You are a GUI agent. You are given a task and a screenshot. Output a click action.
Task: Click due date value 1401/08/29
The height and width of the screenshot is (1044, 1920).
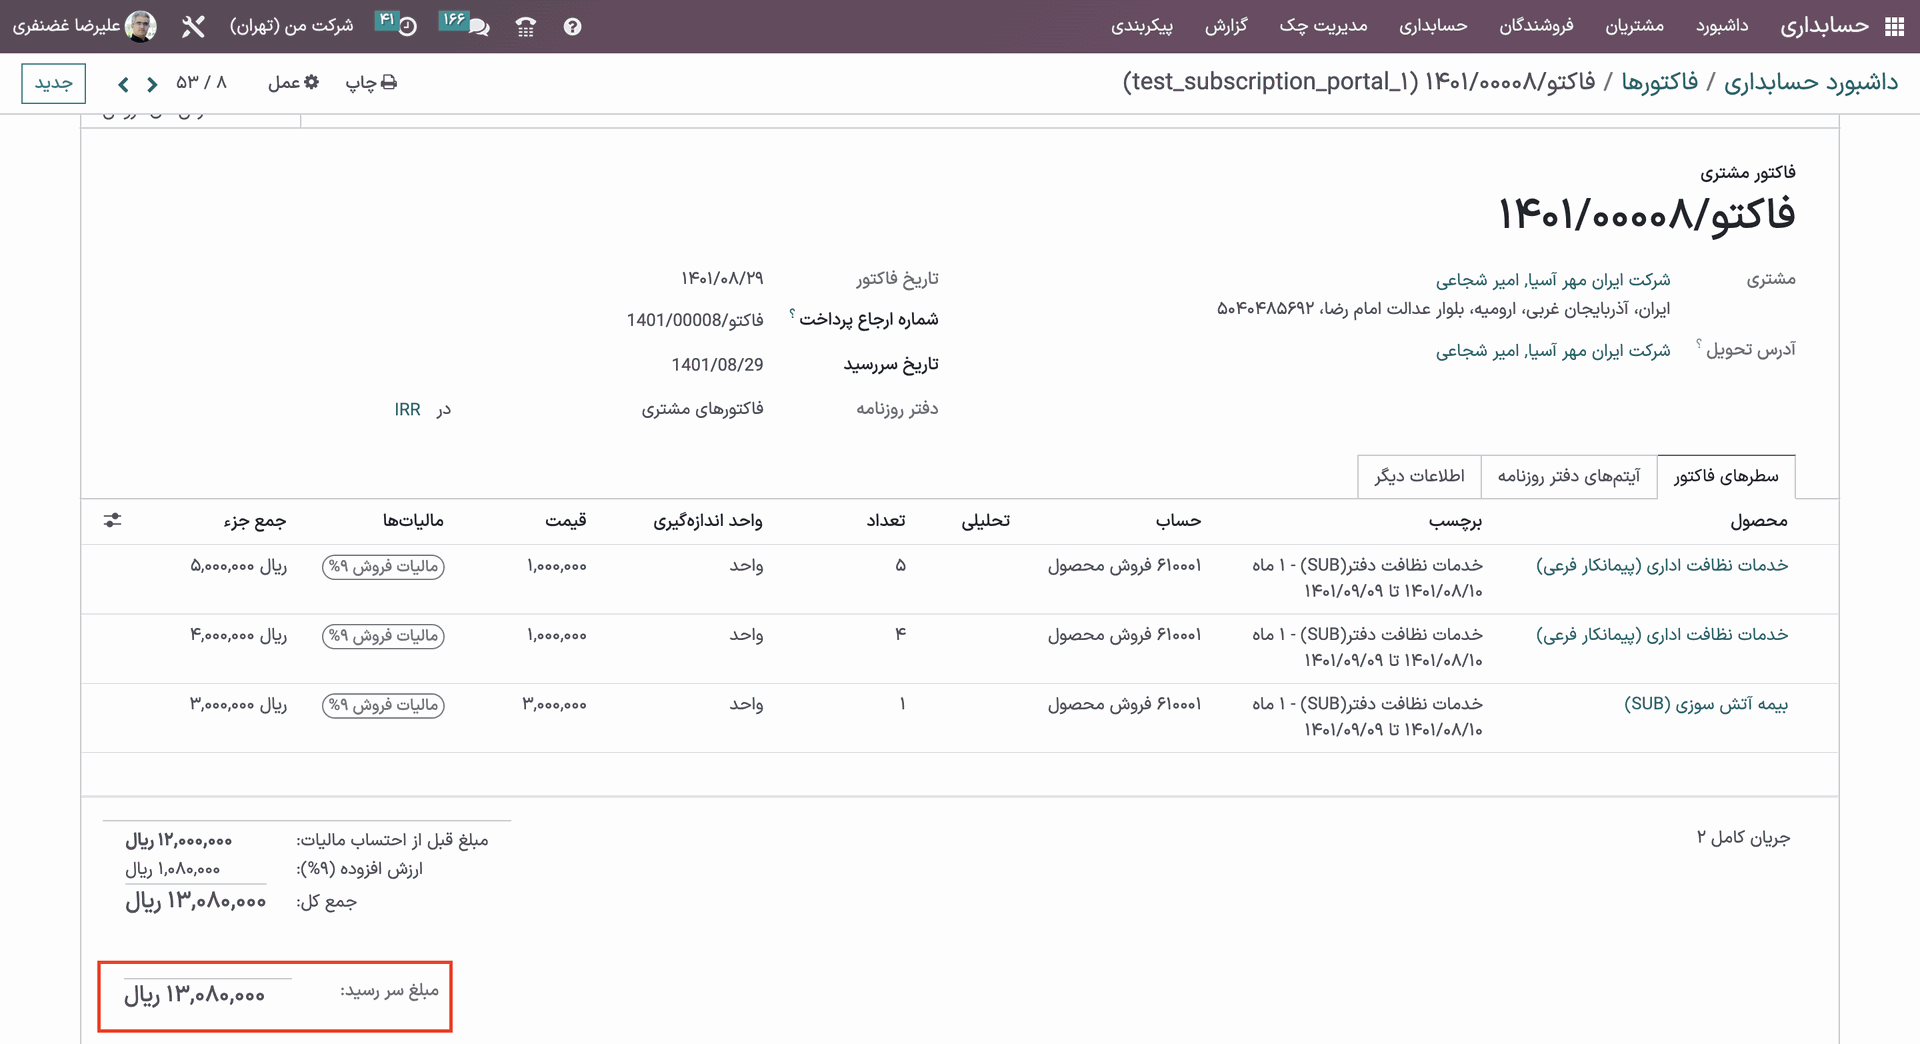point(717,365)
